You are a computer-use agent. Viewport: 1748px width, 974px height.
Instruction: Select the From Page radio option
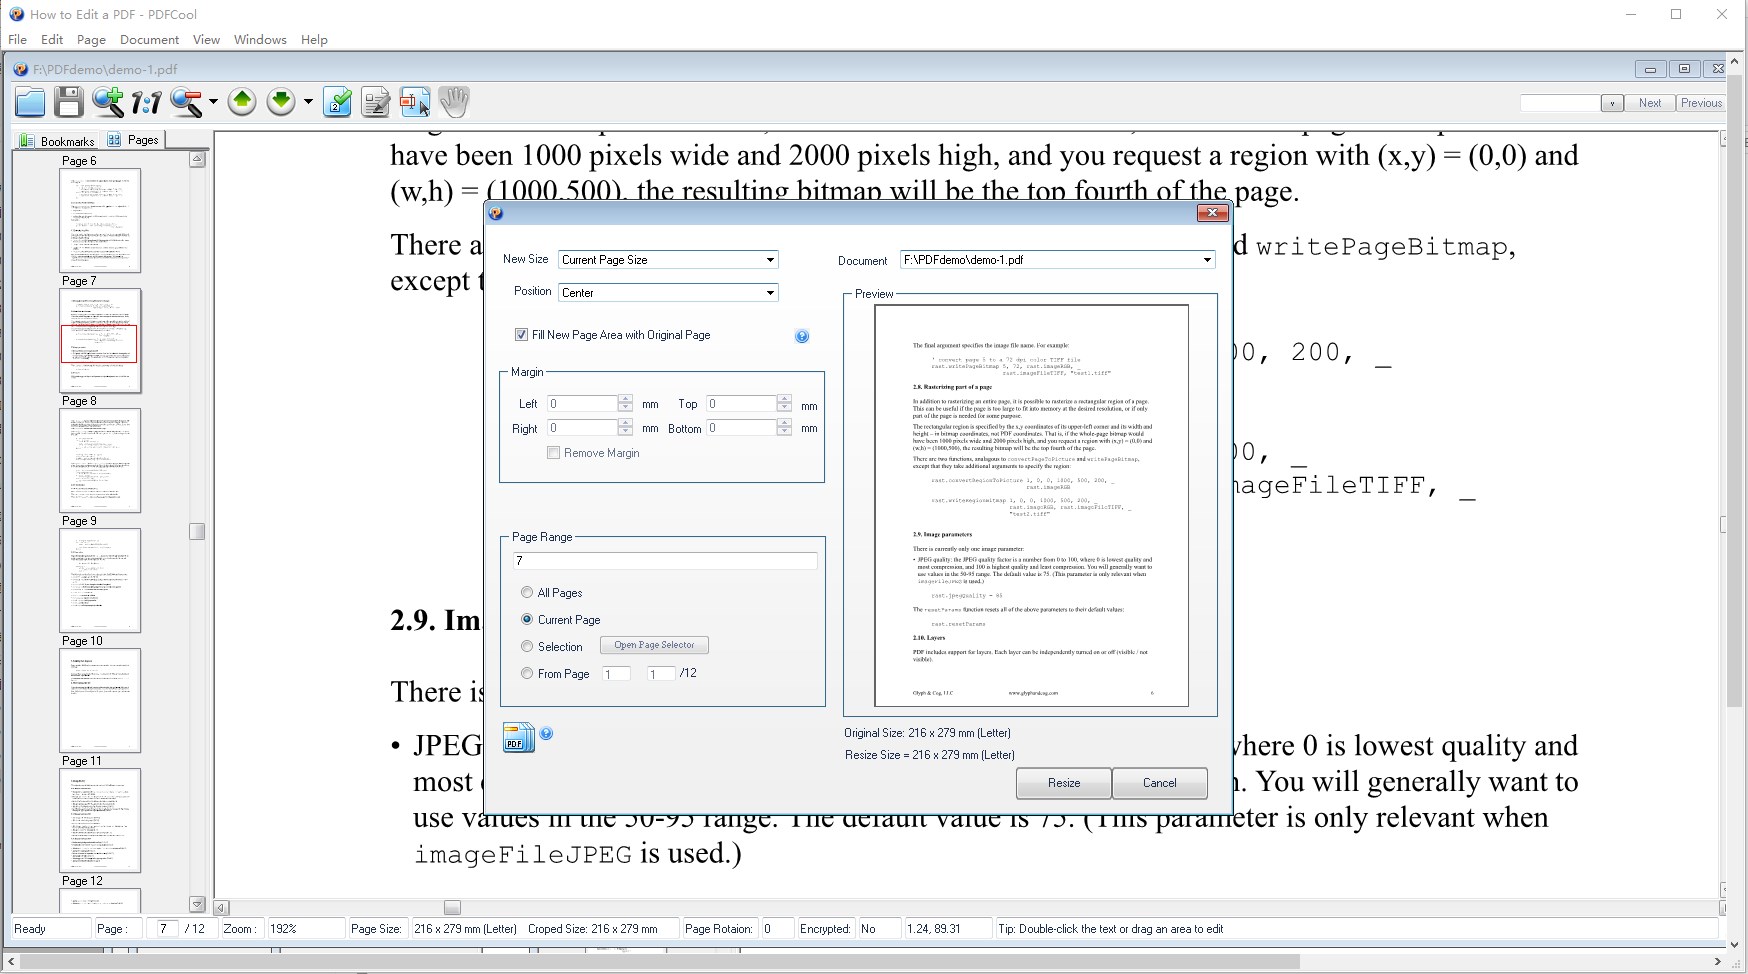(527, 674)
